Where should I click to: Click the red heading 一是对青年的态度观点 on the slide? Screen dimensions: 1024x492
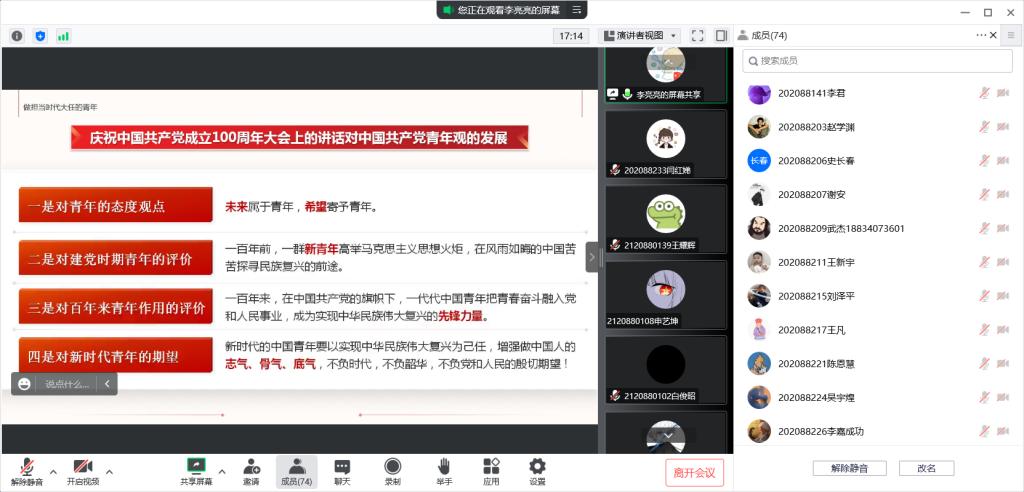(x=116, y=205)
